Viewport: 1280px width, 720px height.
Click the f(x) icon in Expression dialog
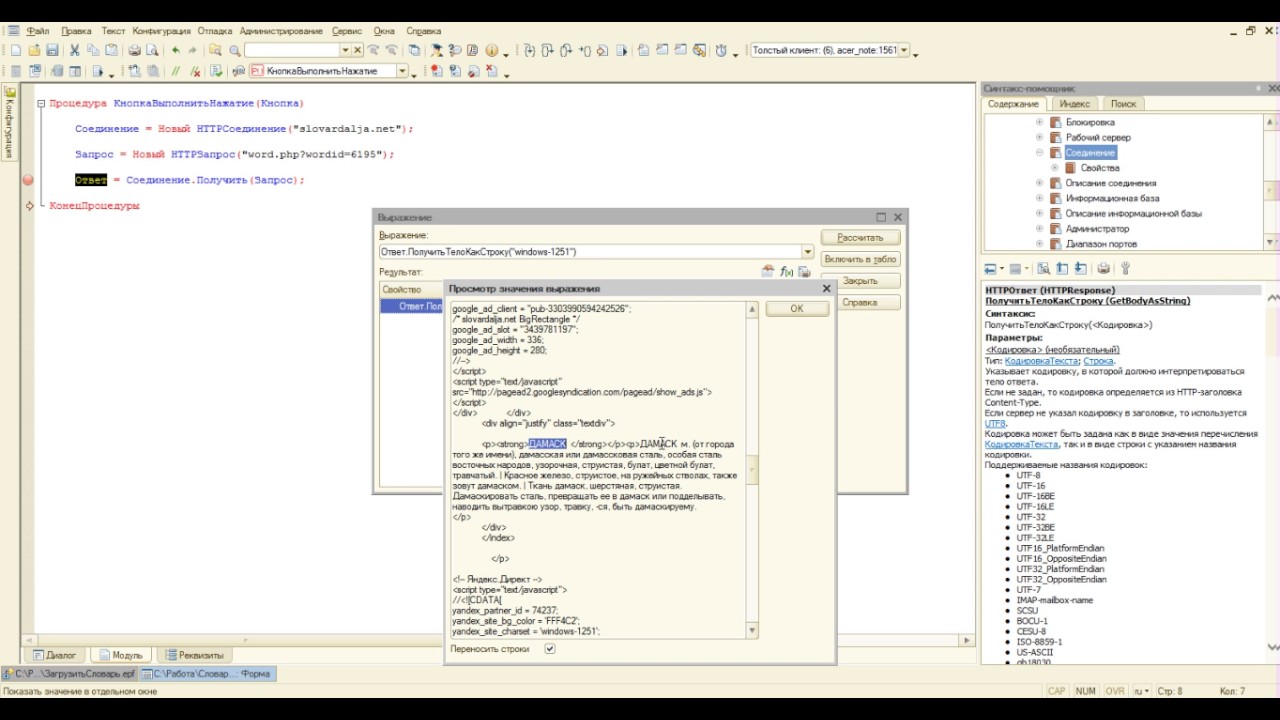[x=786, y=271]
